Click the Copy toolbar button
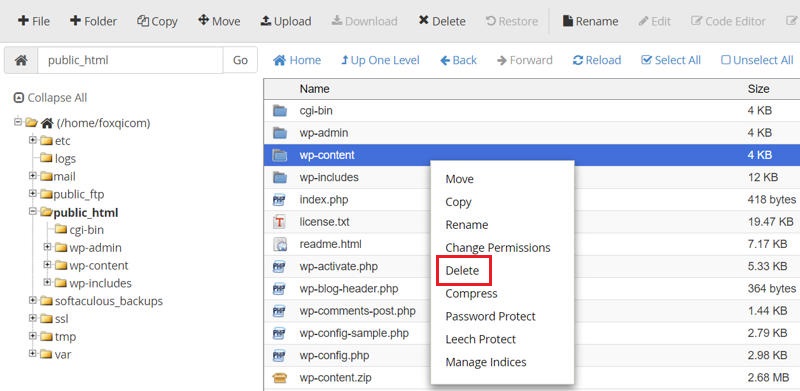Screen dimensions: 800x391 click(x=157, y=21)
